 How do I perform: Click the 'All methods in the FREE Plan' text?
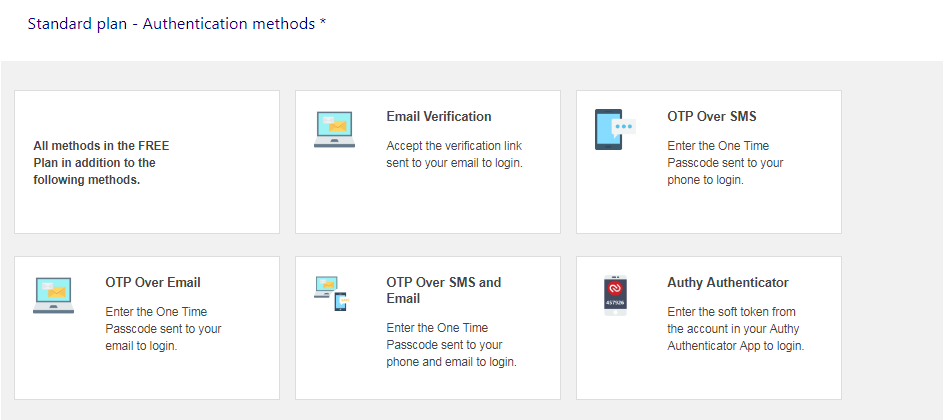coord(102,162)
